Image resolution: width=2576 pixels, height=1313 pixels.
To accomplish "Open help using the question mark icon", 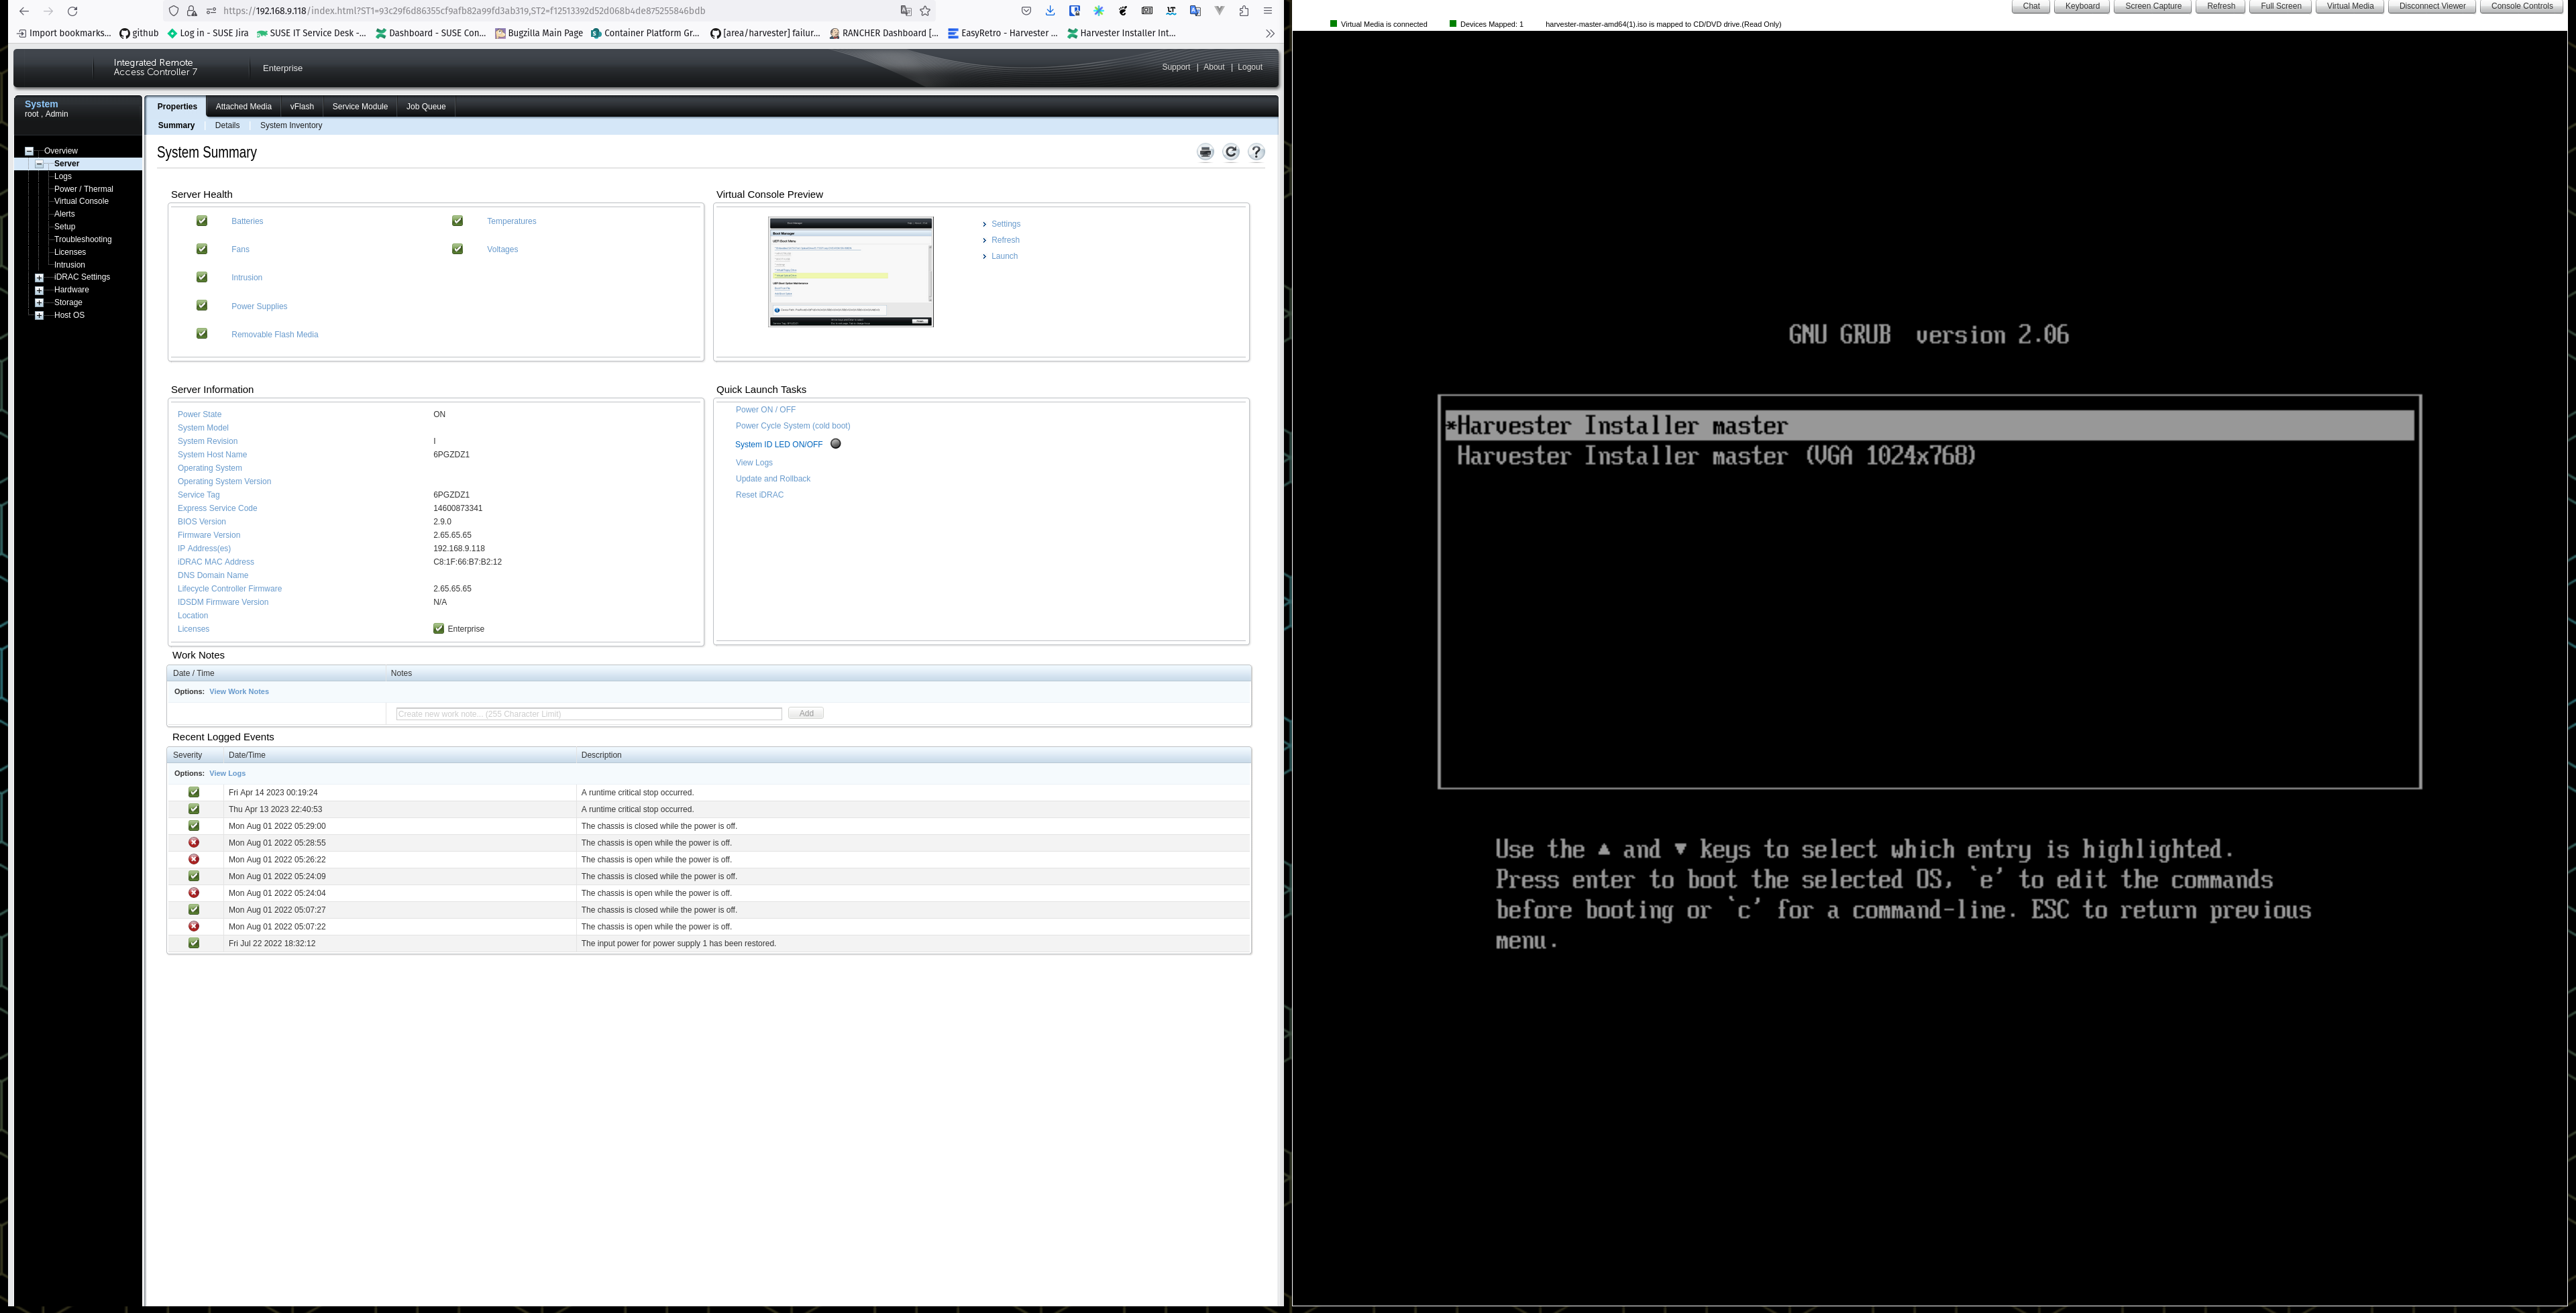I will click(1256, 152).
